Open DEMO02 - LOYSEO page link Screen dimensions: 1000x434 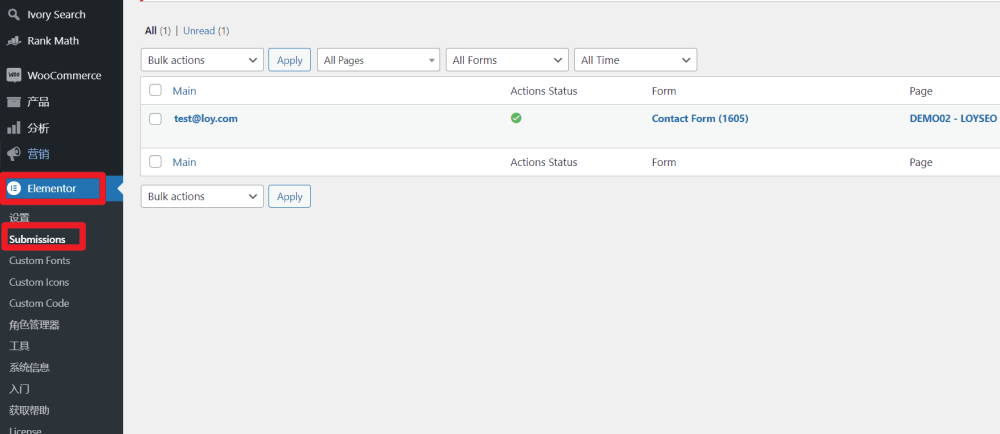pos(953,119)
